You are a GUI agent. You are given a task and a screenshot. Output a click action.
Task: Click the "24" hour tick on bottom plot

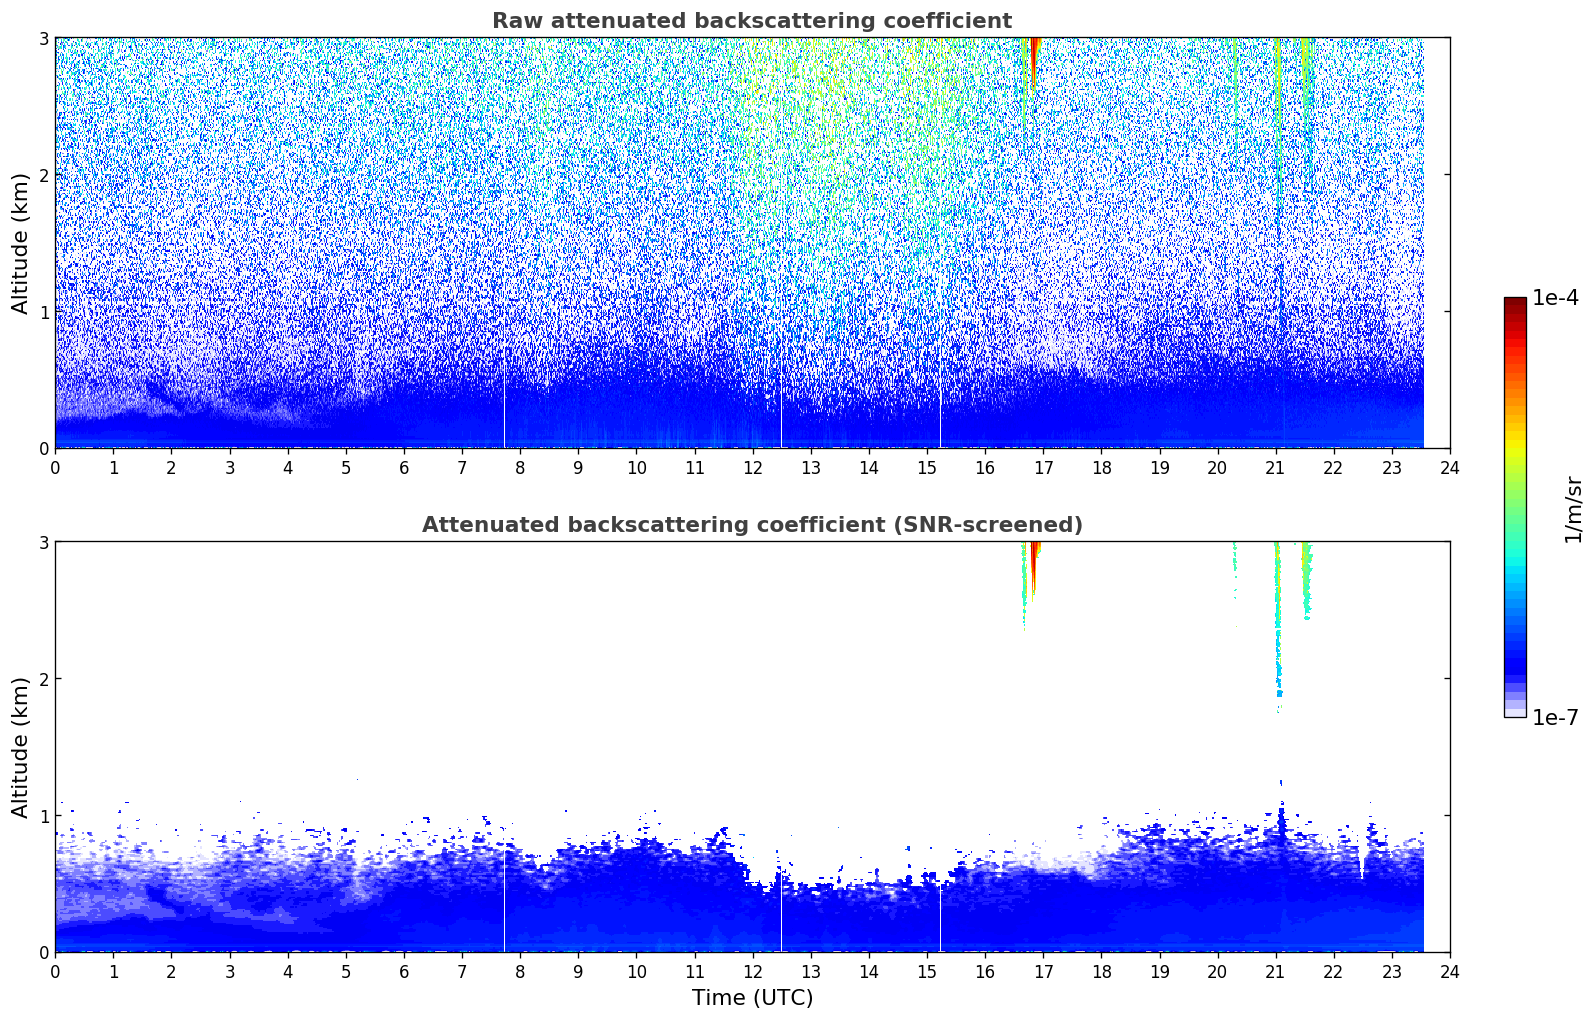pyautogui.click(x=1449, y=972)
